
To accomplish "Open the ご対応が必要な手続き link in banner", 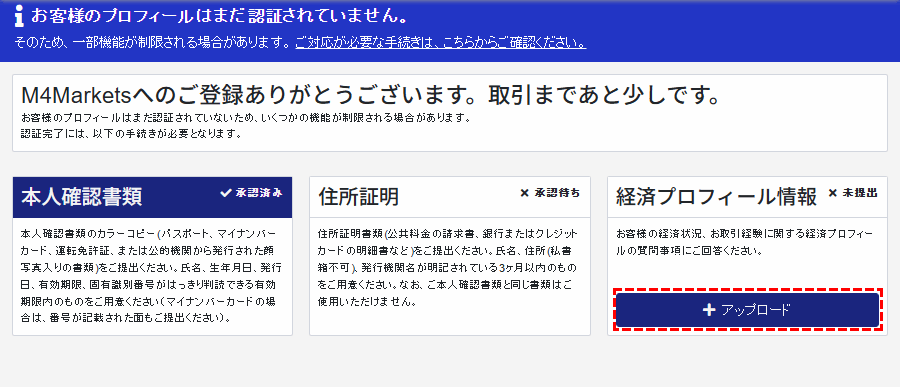I will coord(441,43).
